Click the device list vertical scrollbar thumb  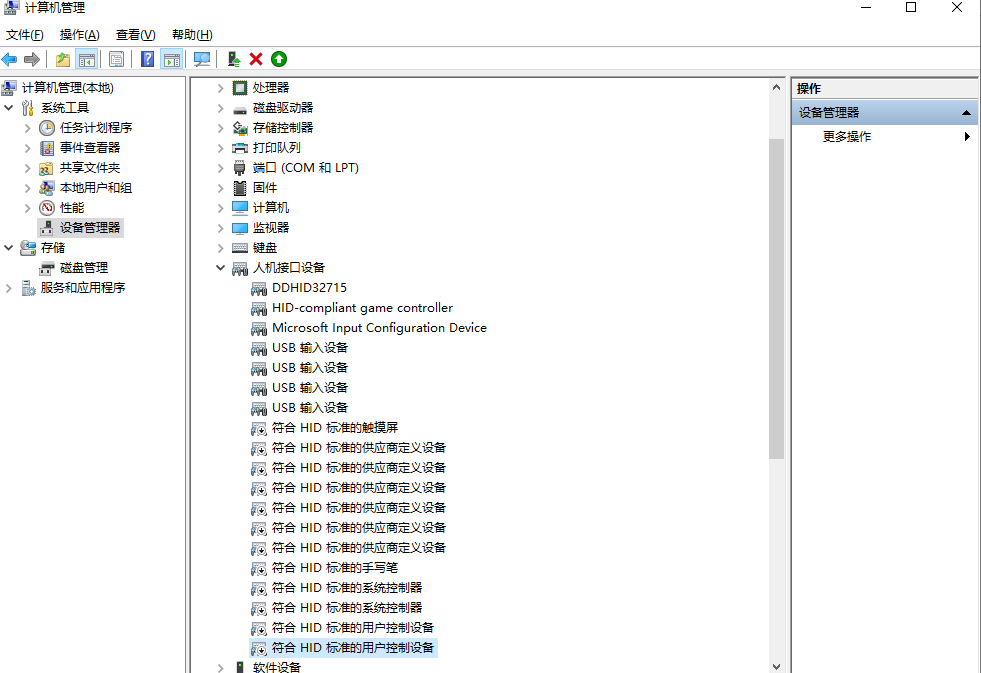click(776, 299)
